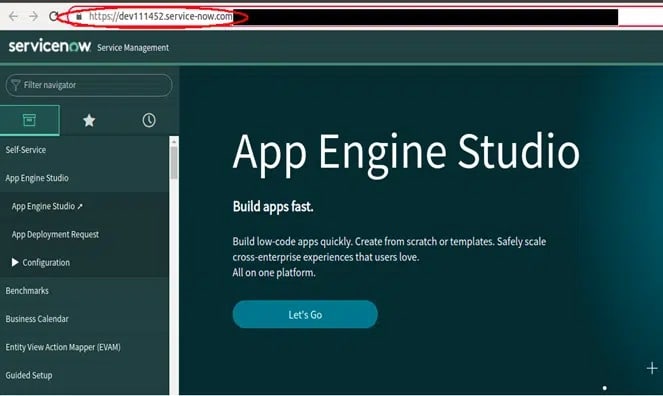This screenshot has width=663, height=396.
Task: Click the funnel icon in Filter navigator
Action: coord(15,85)
